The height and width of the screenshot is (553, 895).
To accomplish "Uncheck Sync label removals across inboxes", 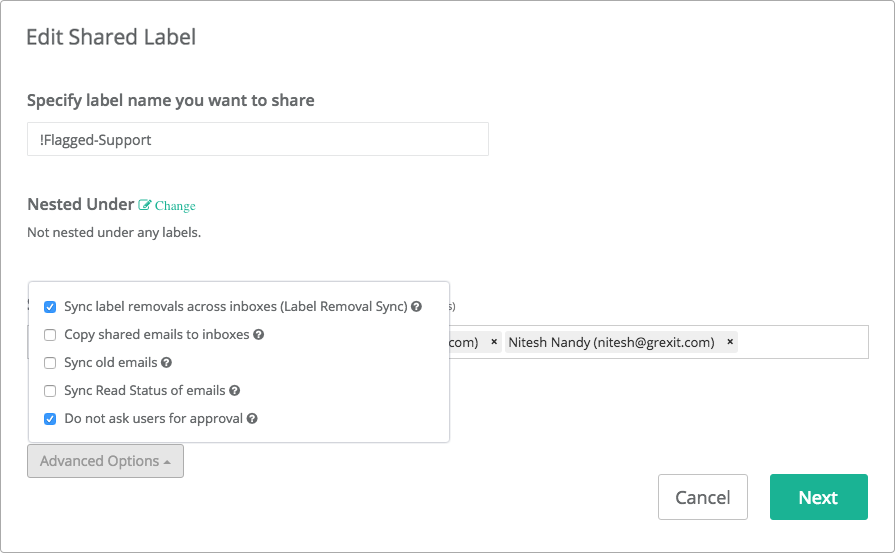I will click(50, 307).
